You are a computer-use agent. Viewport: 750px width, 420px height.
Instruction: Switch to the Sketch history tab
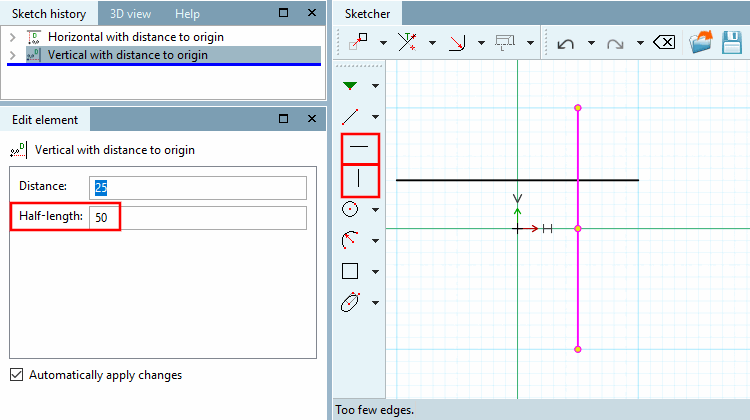pyautogui.click(x=49, y=14)
